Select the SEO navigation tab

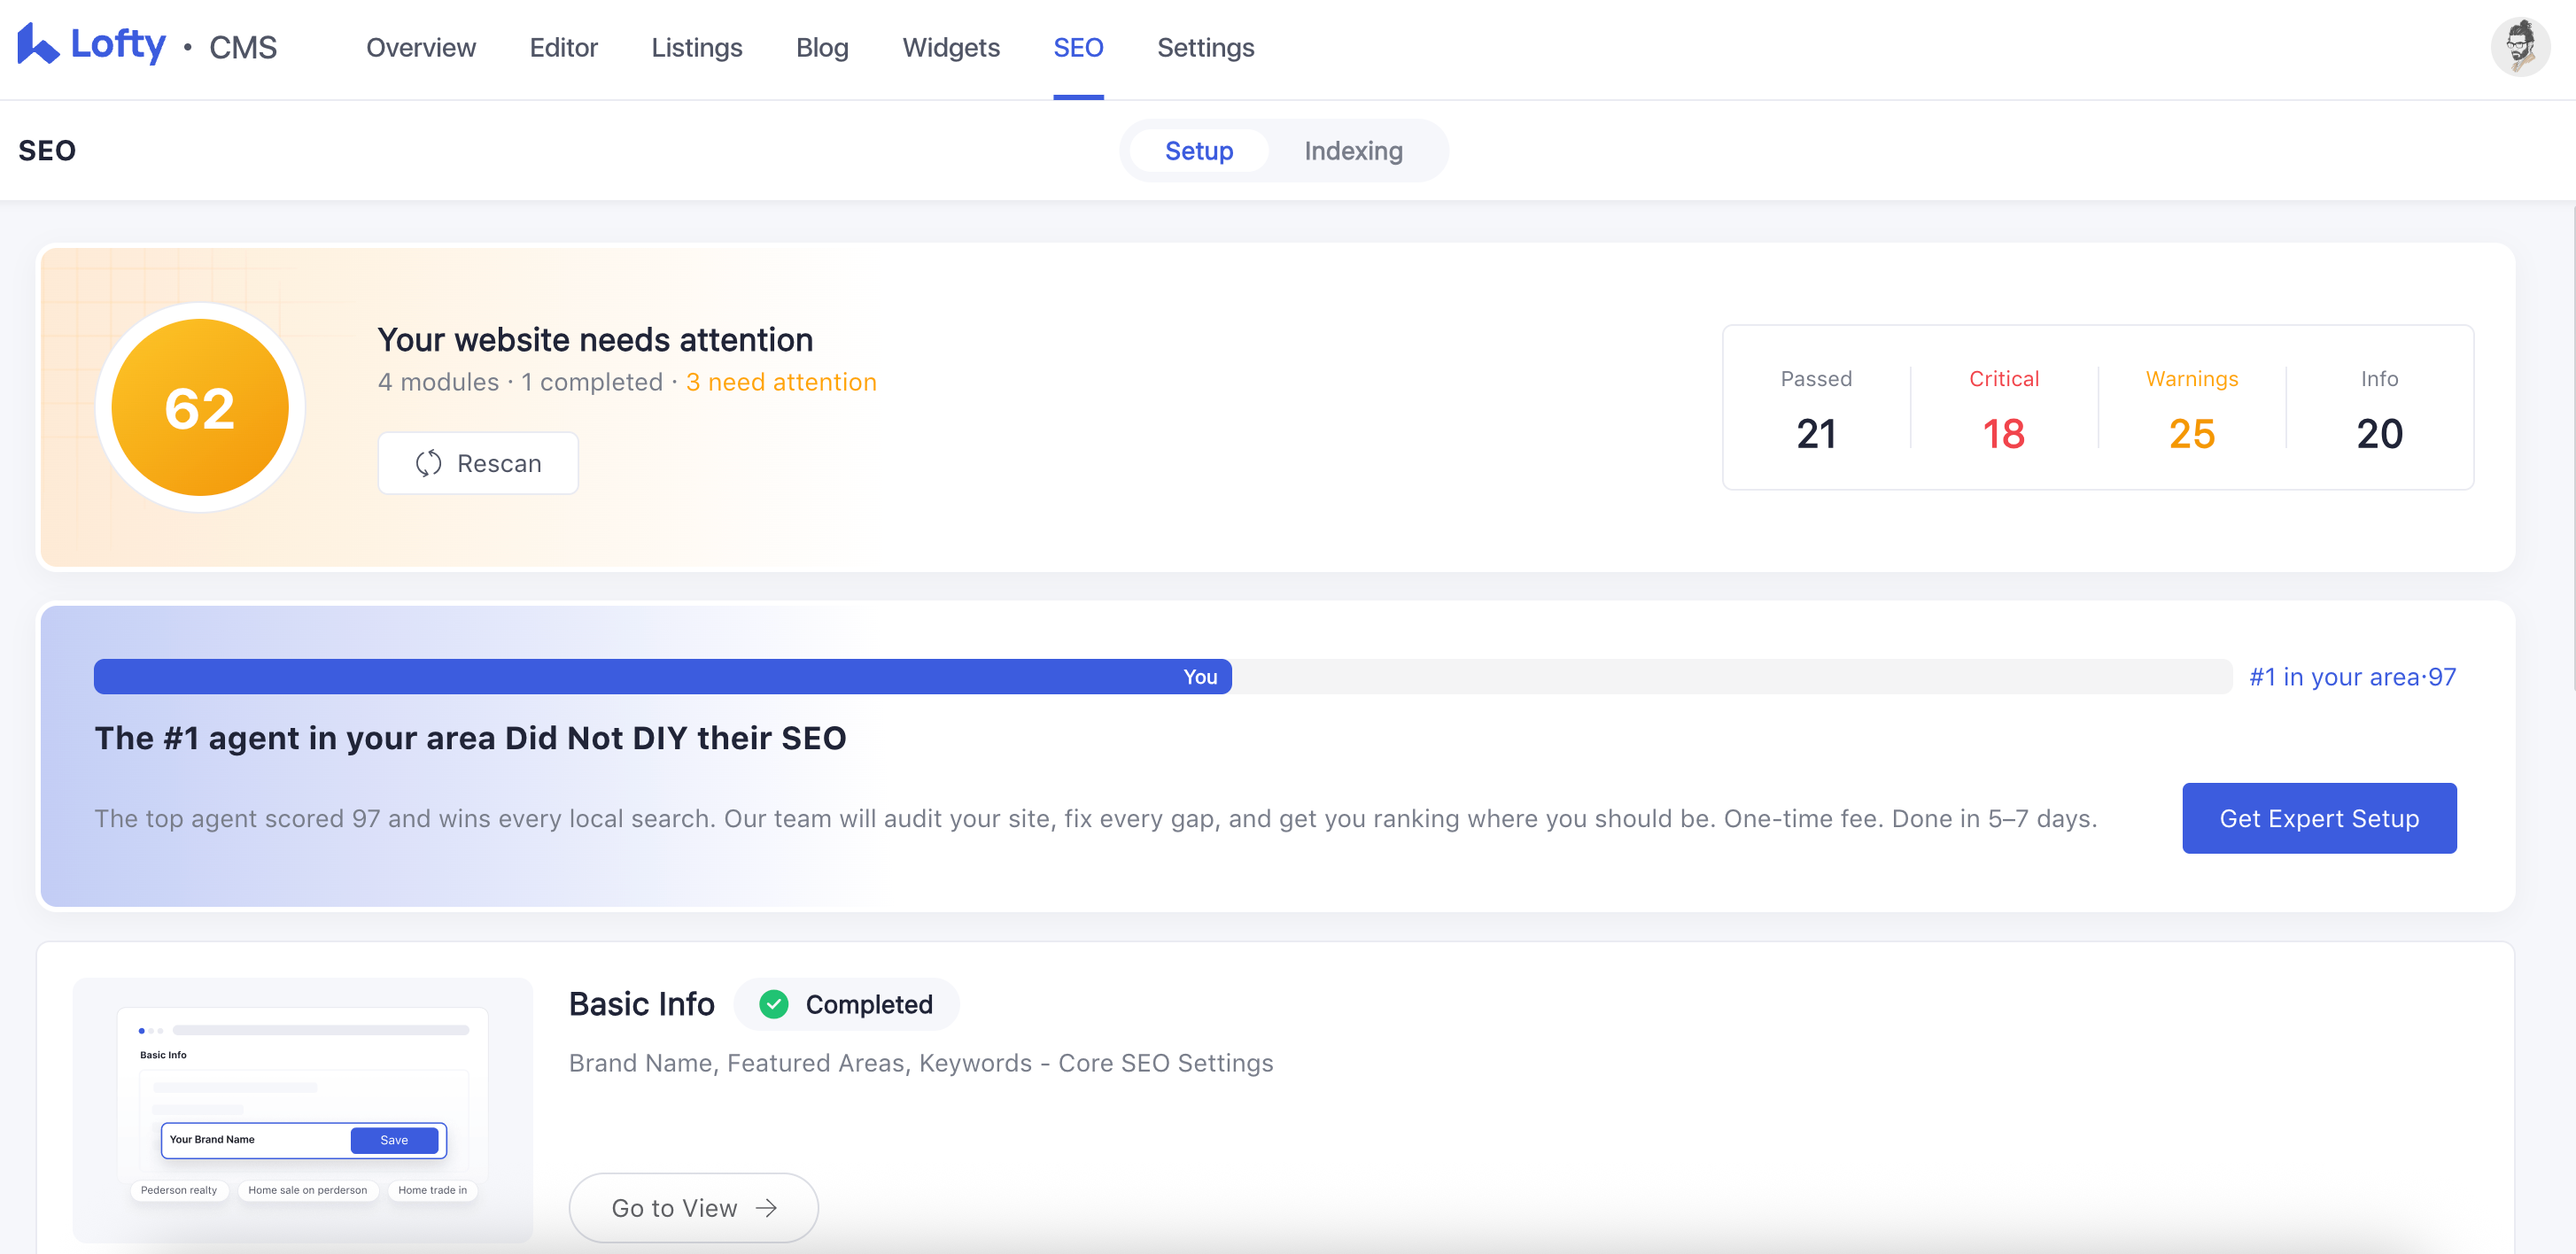tap(1078, 47)
